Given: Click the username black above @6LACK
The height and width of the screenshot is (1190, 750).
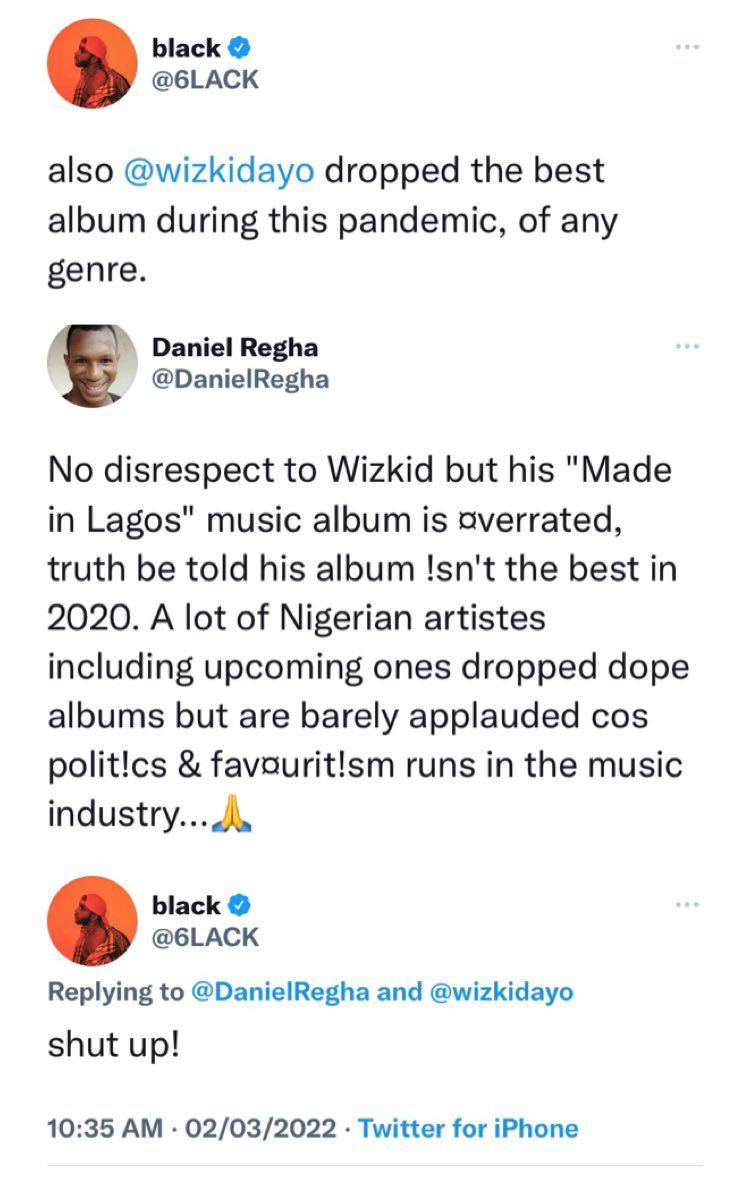Looking at the screenshot, I should tap(186, 47).
